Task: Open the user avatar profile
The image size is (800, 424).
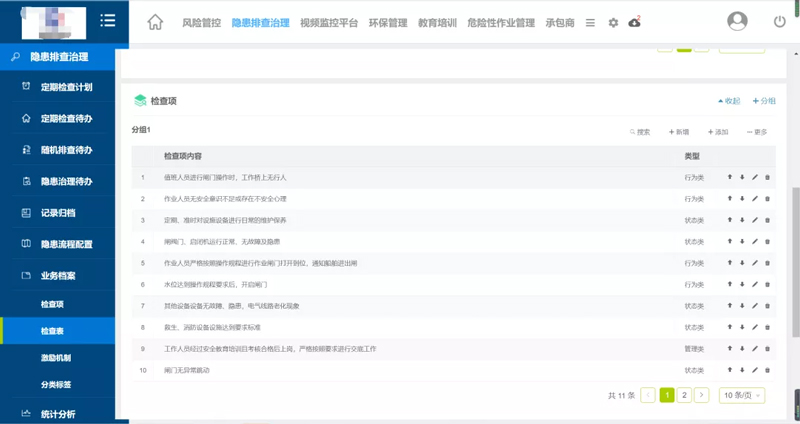Action: click(738, 21)
